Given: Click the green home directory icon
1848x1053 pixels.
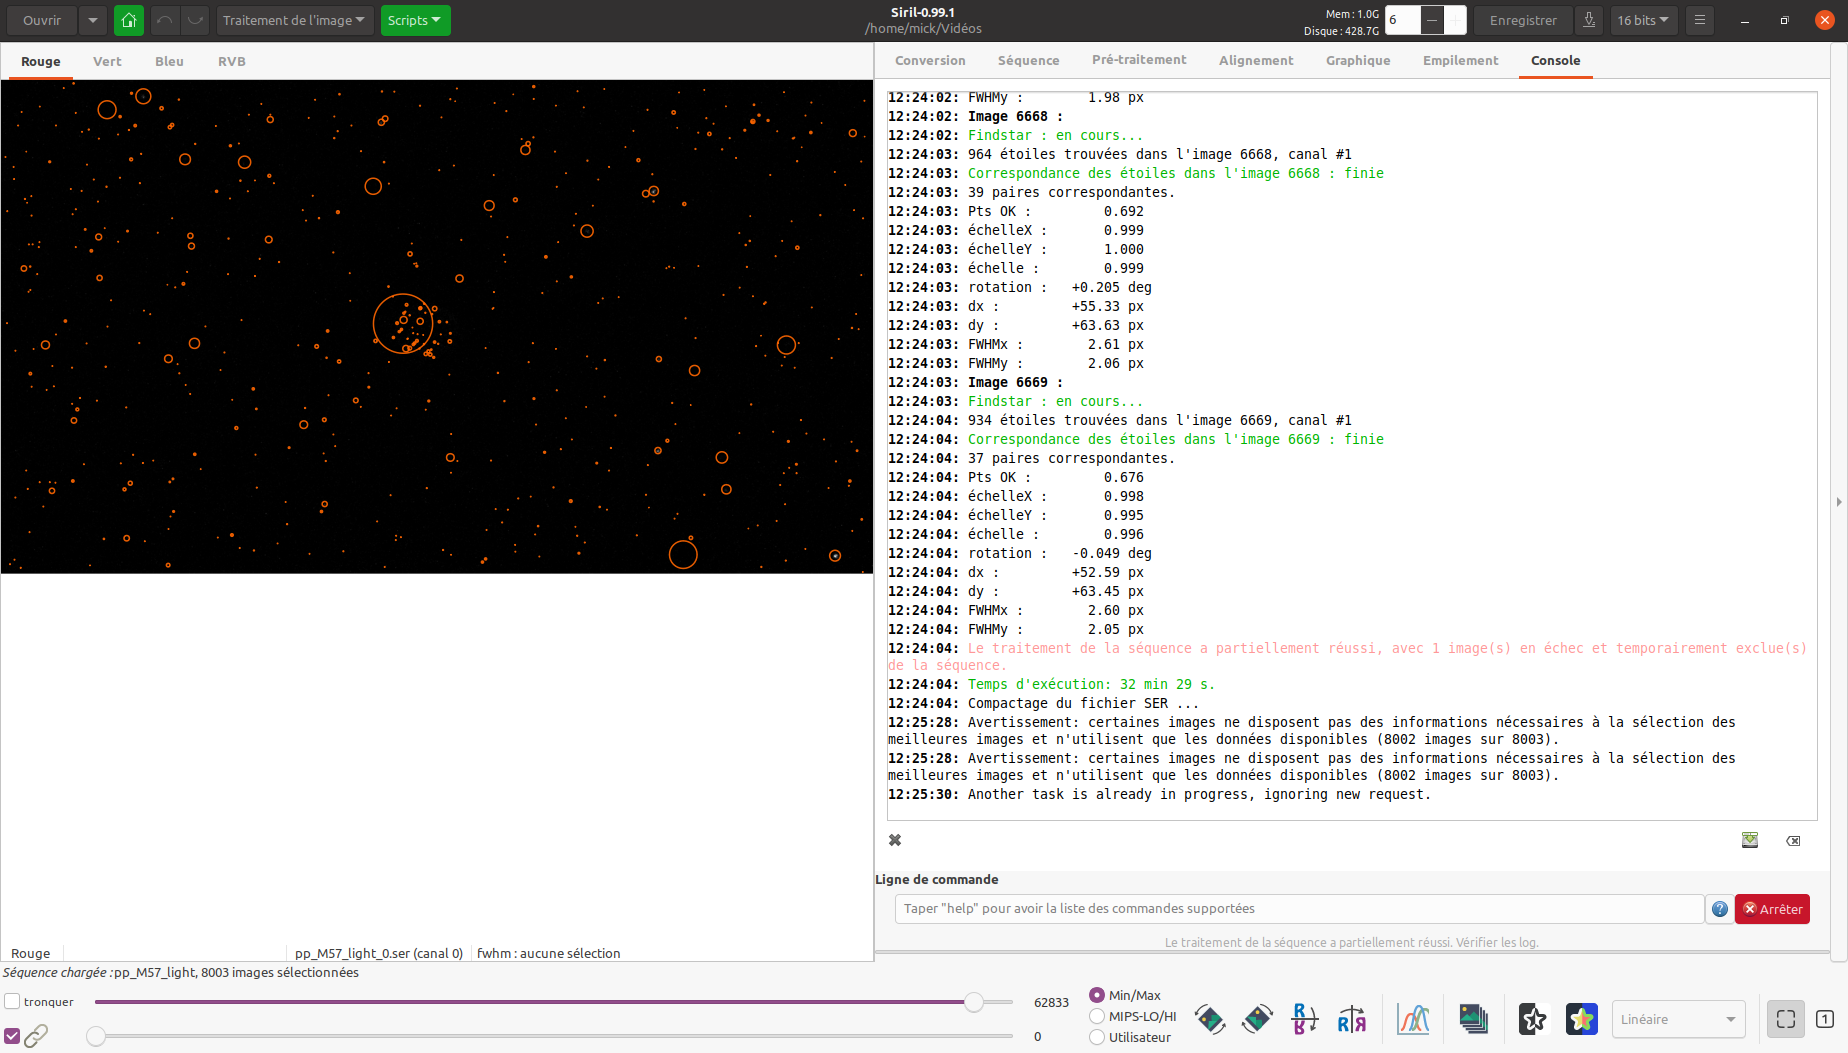Looking at the screenshot, I should tap(129, 20).
